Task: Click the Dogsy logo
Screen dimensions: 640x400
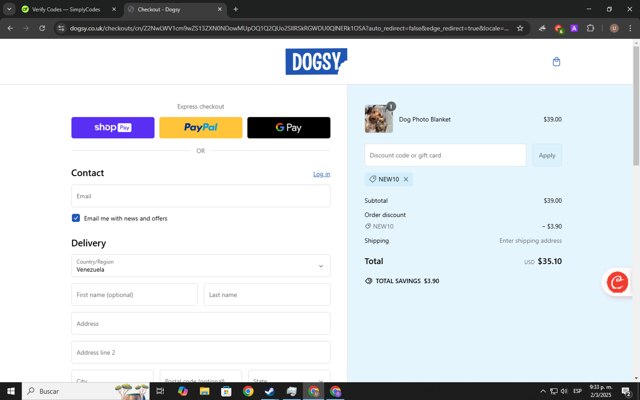Action: point(316,62)
